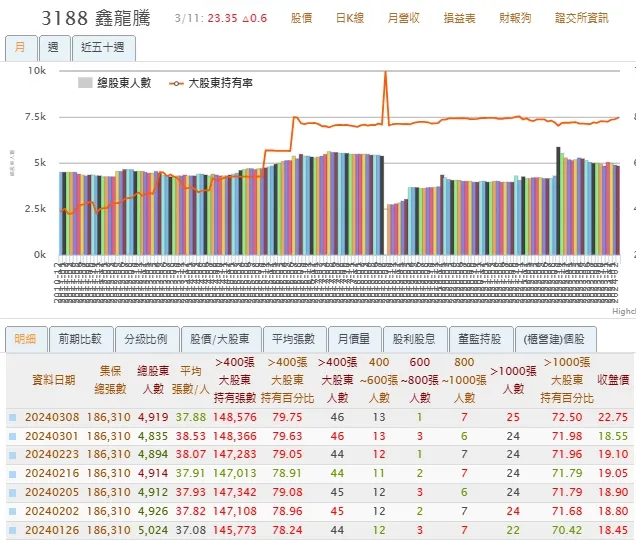Click the tallest black bar in the chart
Screen dimensions: 636x540
pyautogui.click(x=558, y=201)
